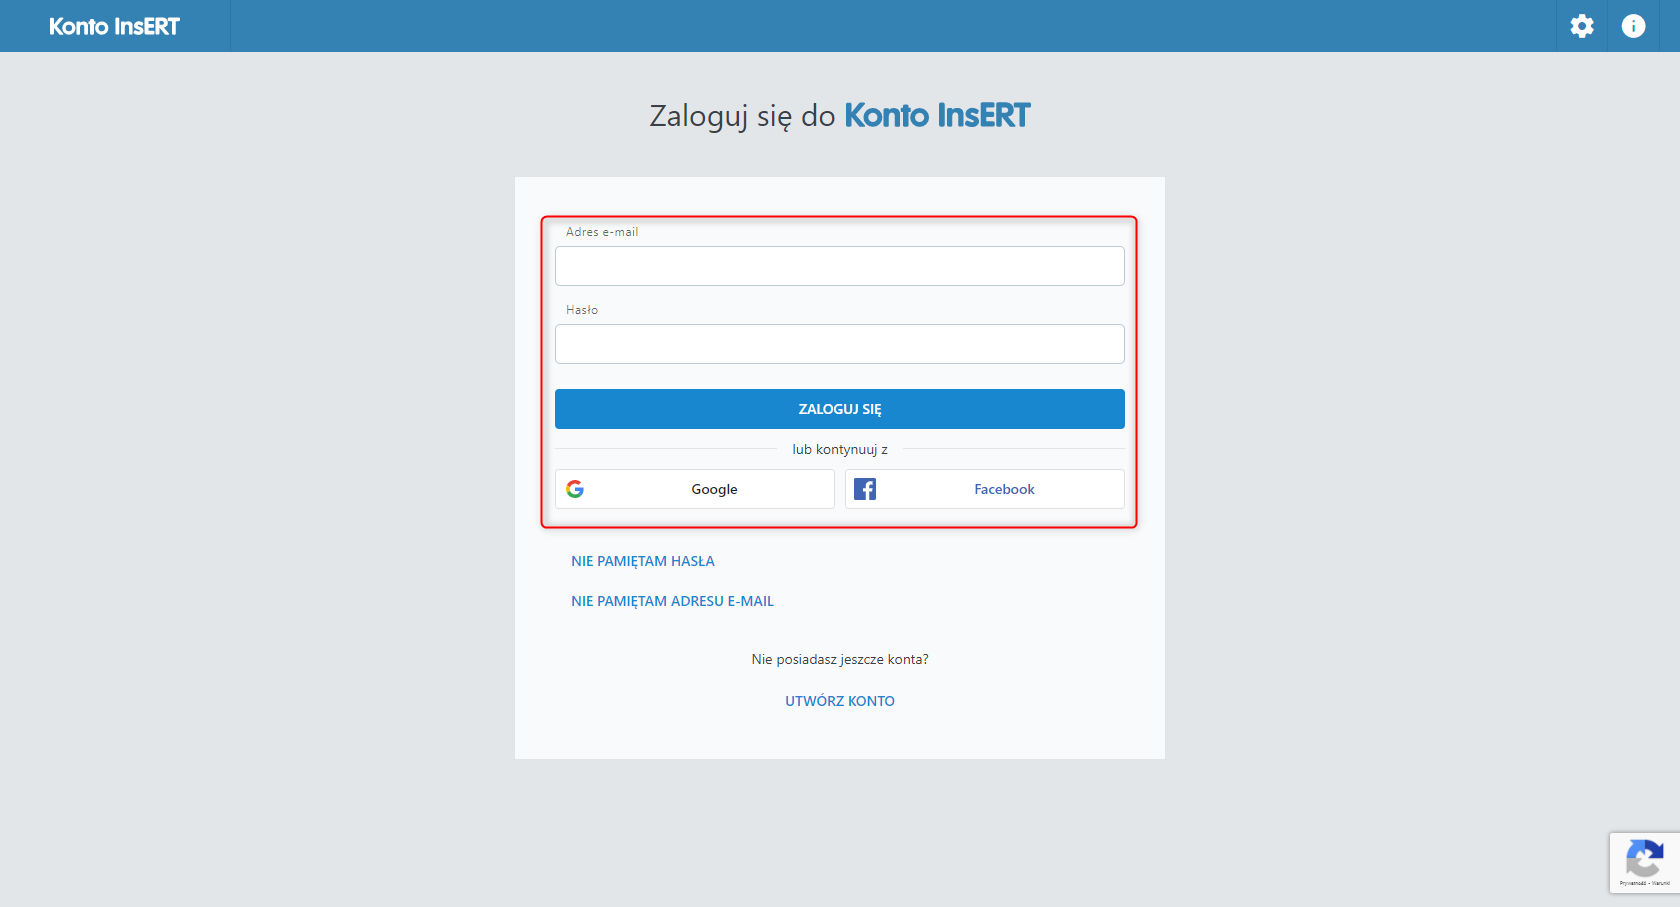Screen dimensions: 1680x907
Task: Open NIE PAMIĘTAM HASŁA link
Action: (x=643, y=561)
